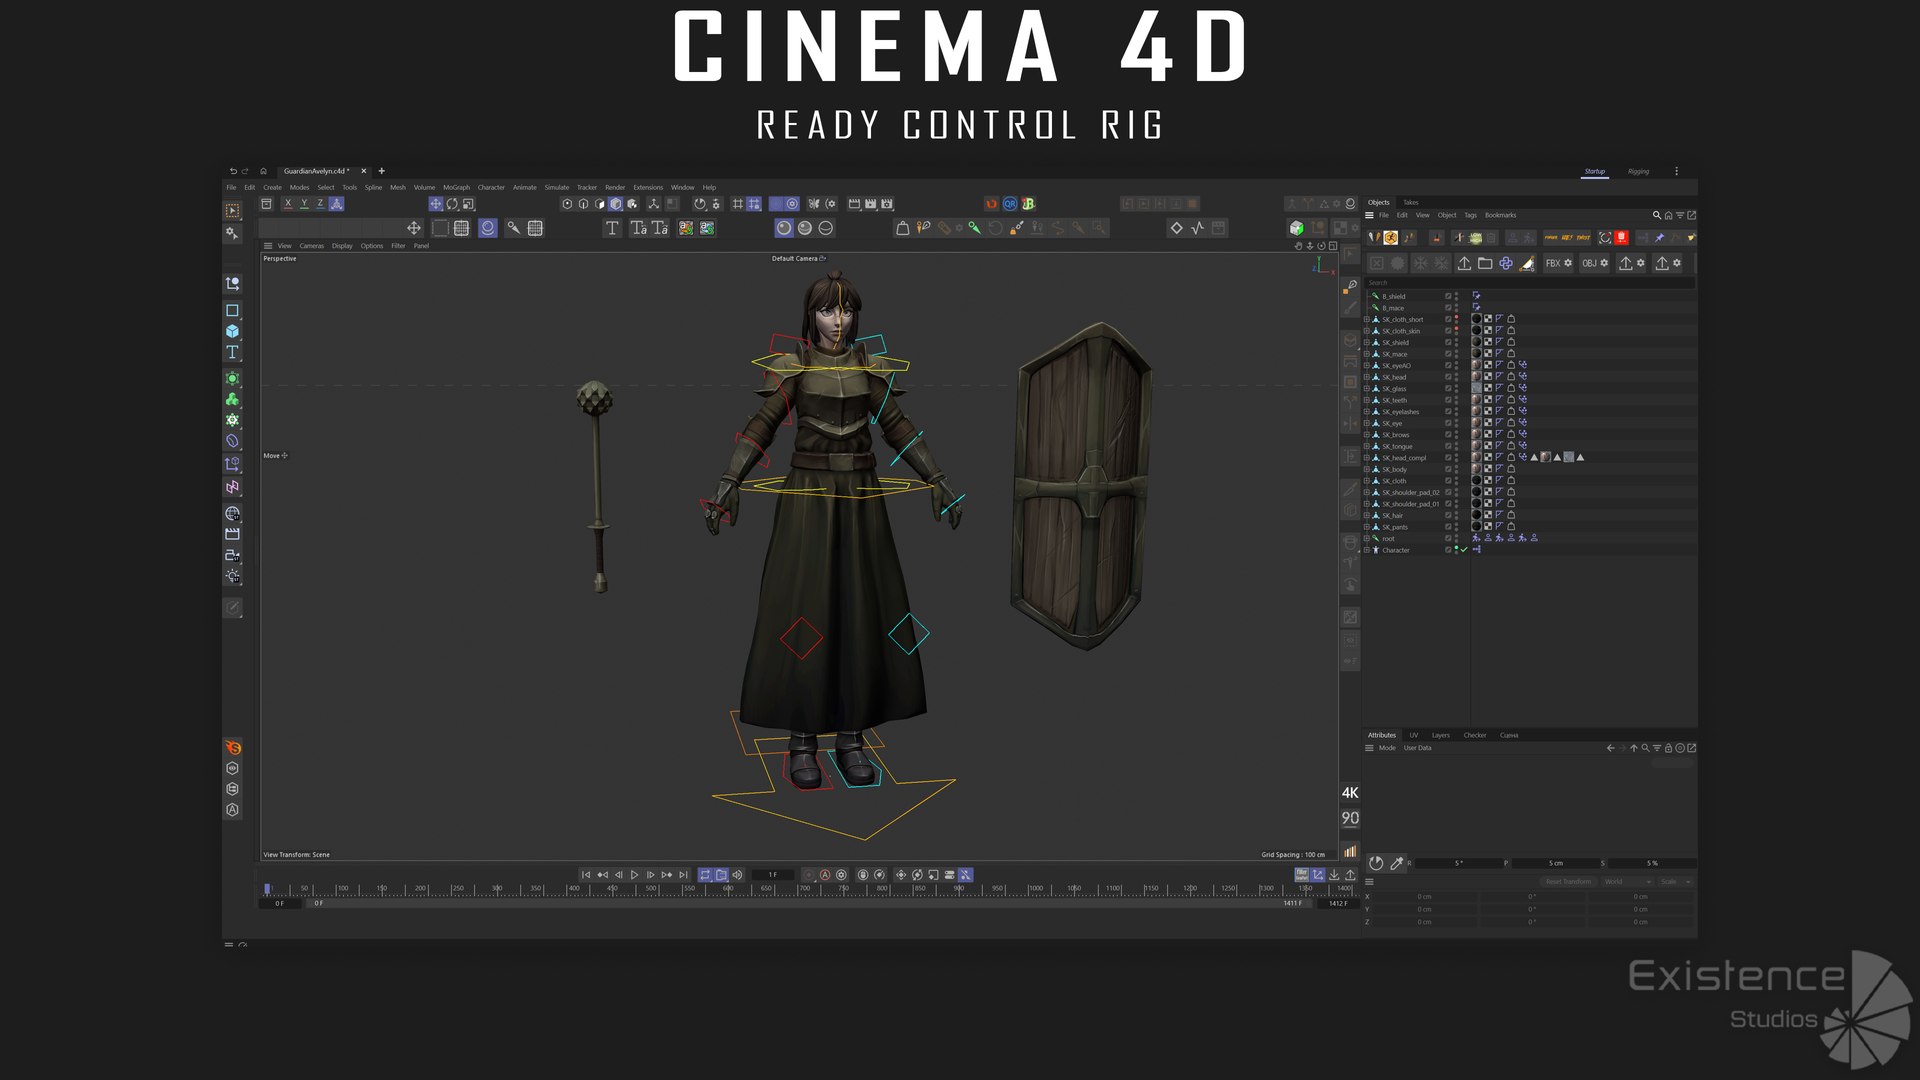Click the FBX export settings icon
The width and height of the screenshot is (1920, 1080).
1559,263
